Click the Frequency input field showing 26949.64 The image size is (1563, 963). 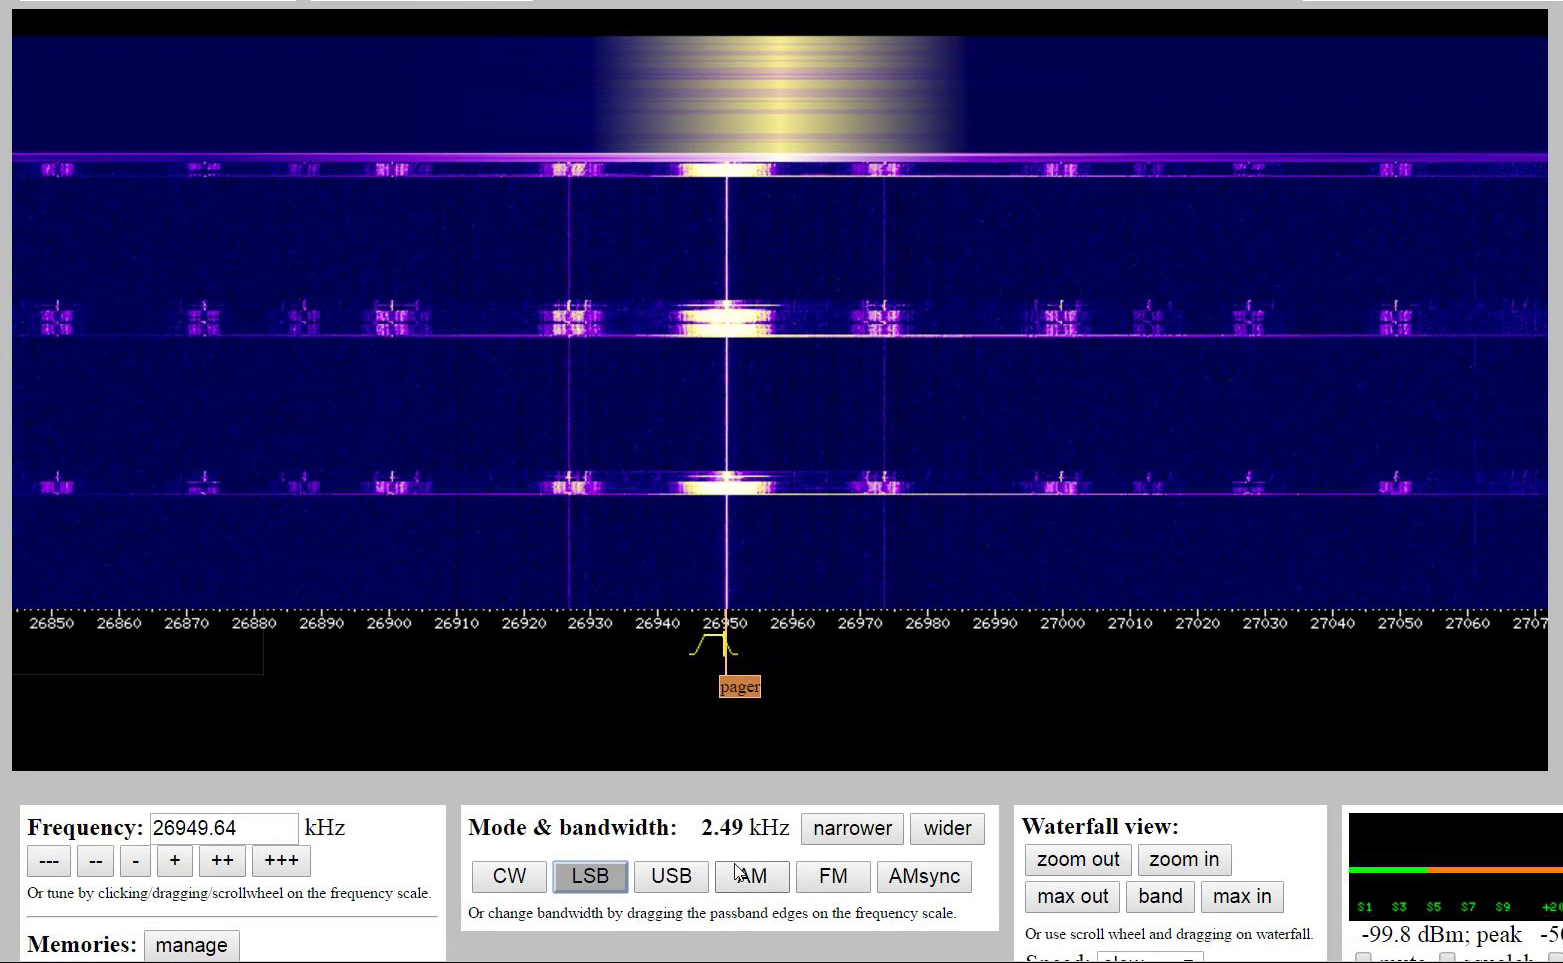click(x=224, y=828)
